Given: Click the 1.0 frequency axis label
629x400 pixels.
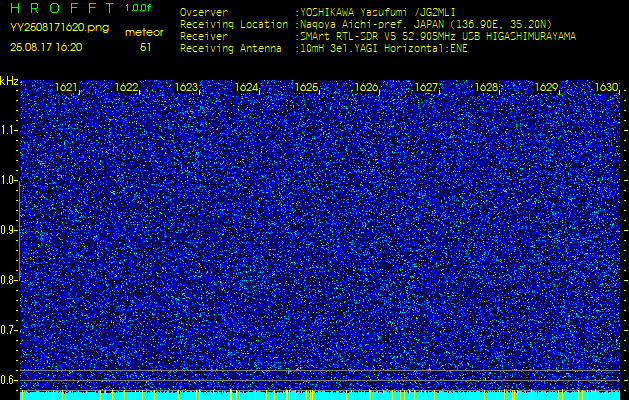Looking at the screenshot, I should tap(7, 181).
